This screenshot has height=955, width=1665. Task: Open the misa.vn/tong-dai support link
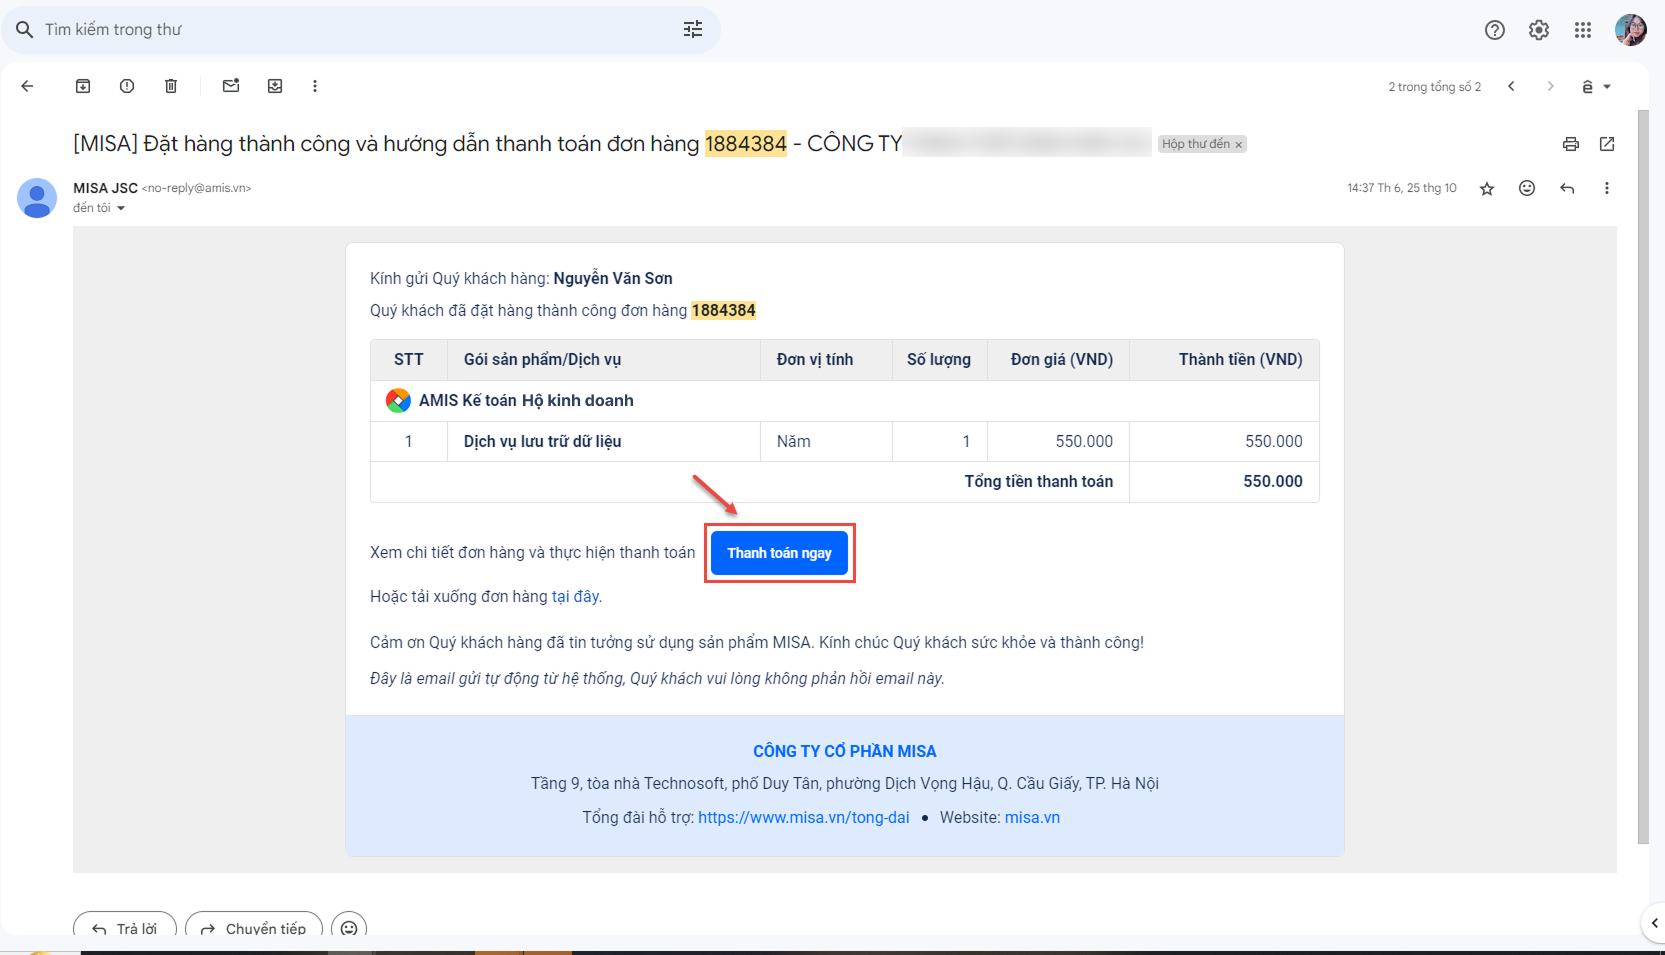[804, 817]
